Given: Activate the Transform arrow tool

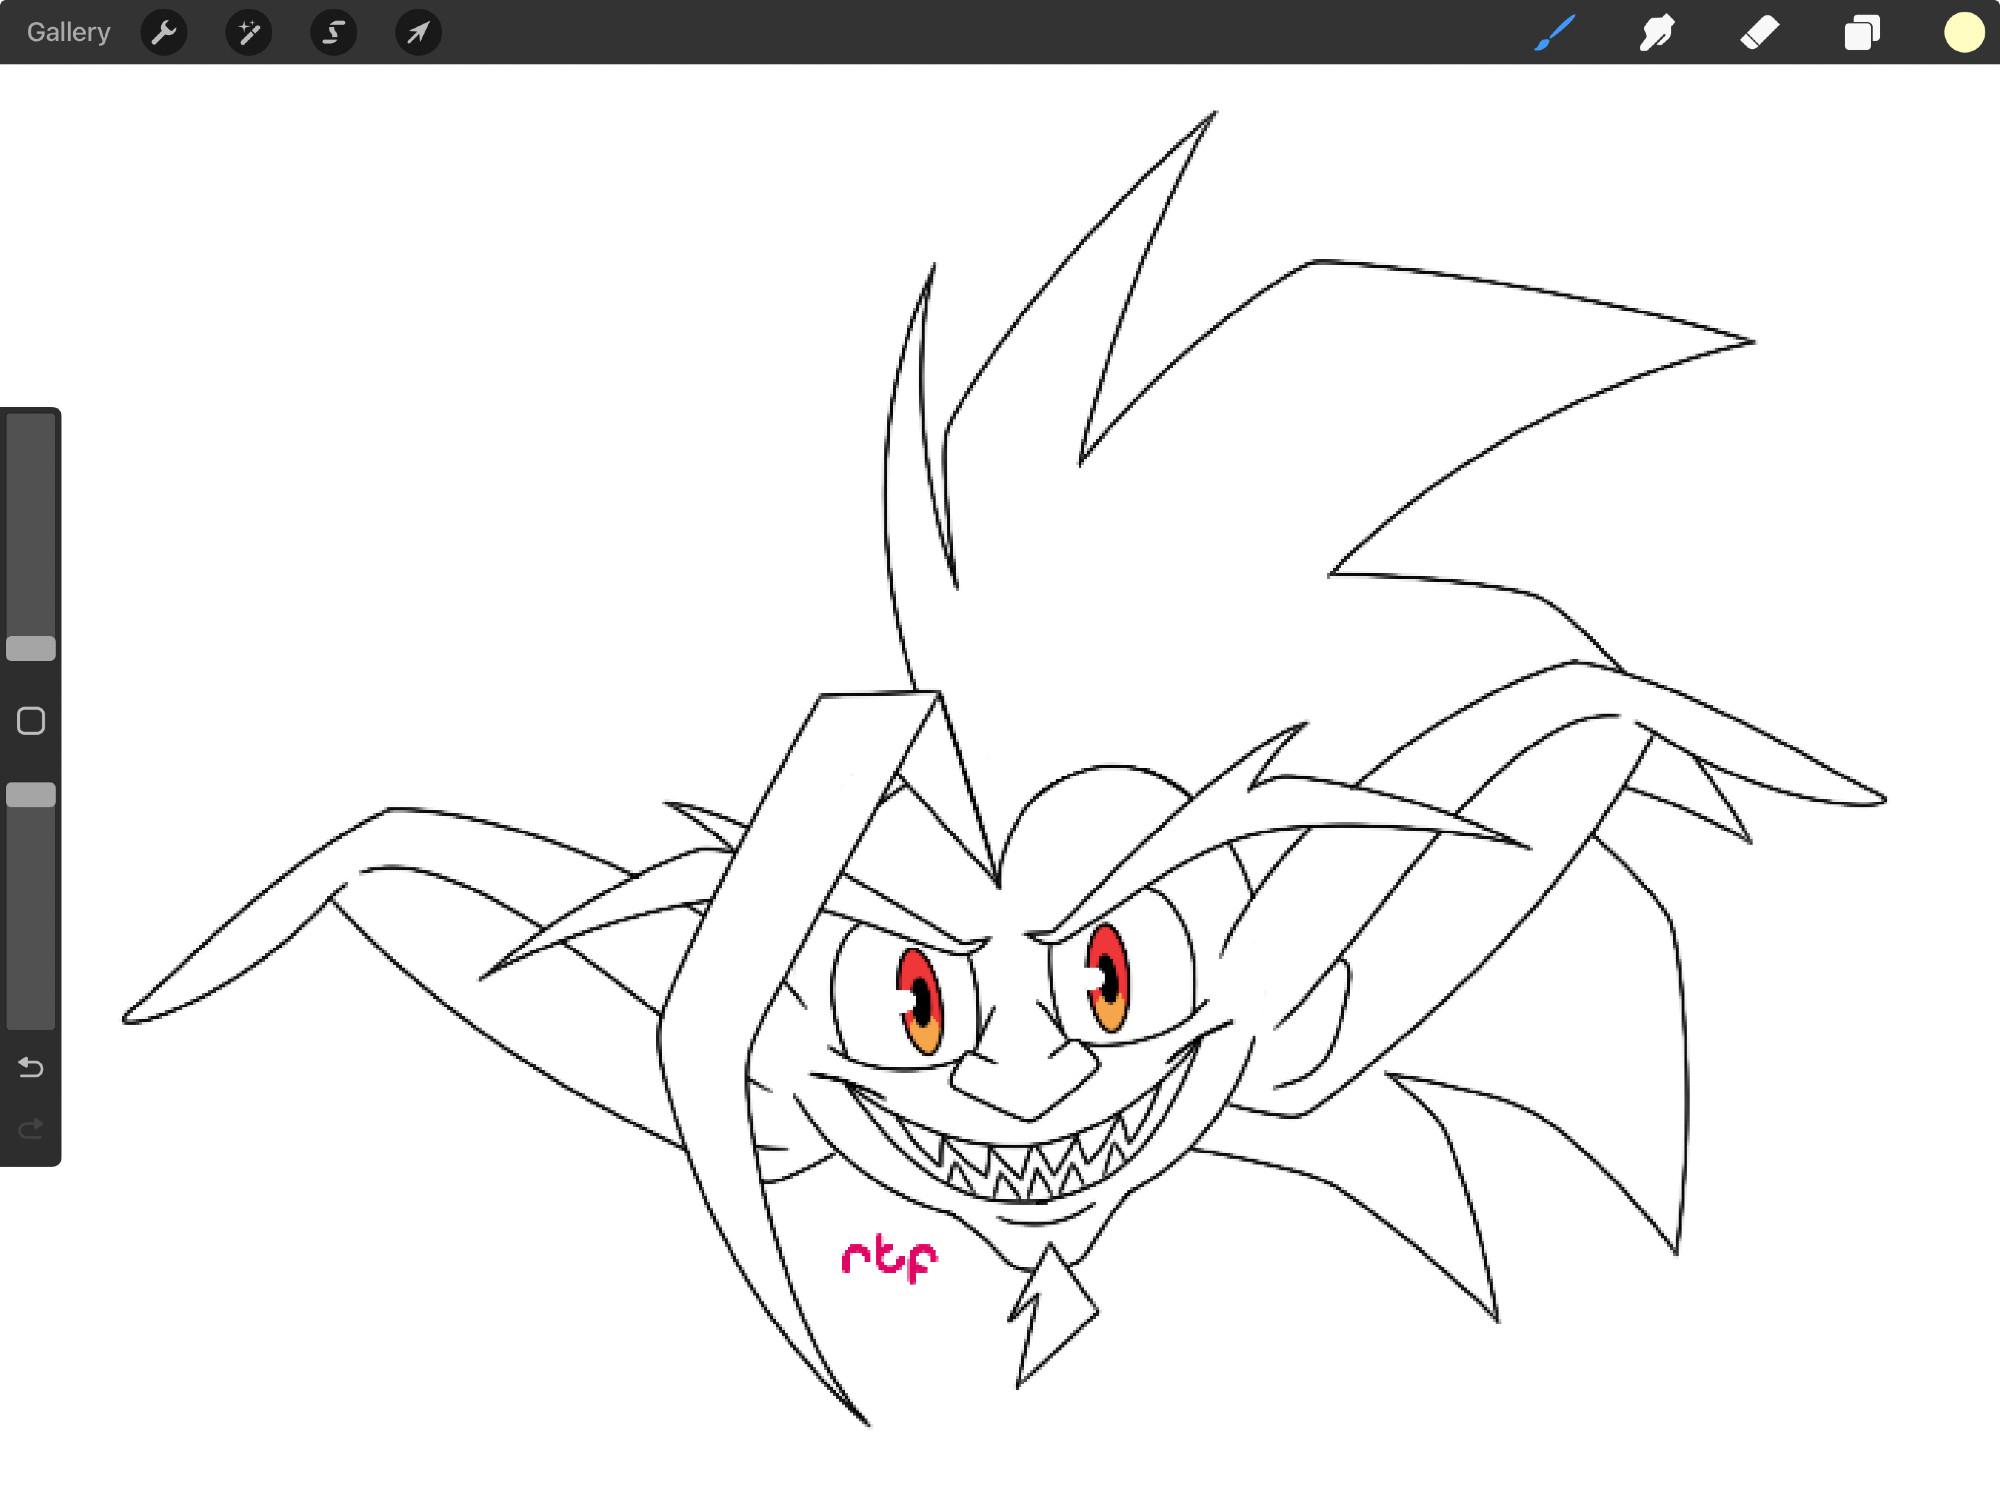Looking at the screenshot, I should point(418,32).
